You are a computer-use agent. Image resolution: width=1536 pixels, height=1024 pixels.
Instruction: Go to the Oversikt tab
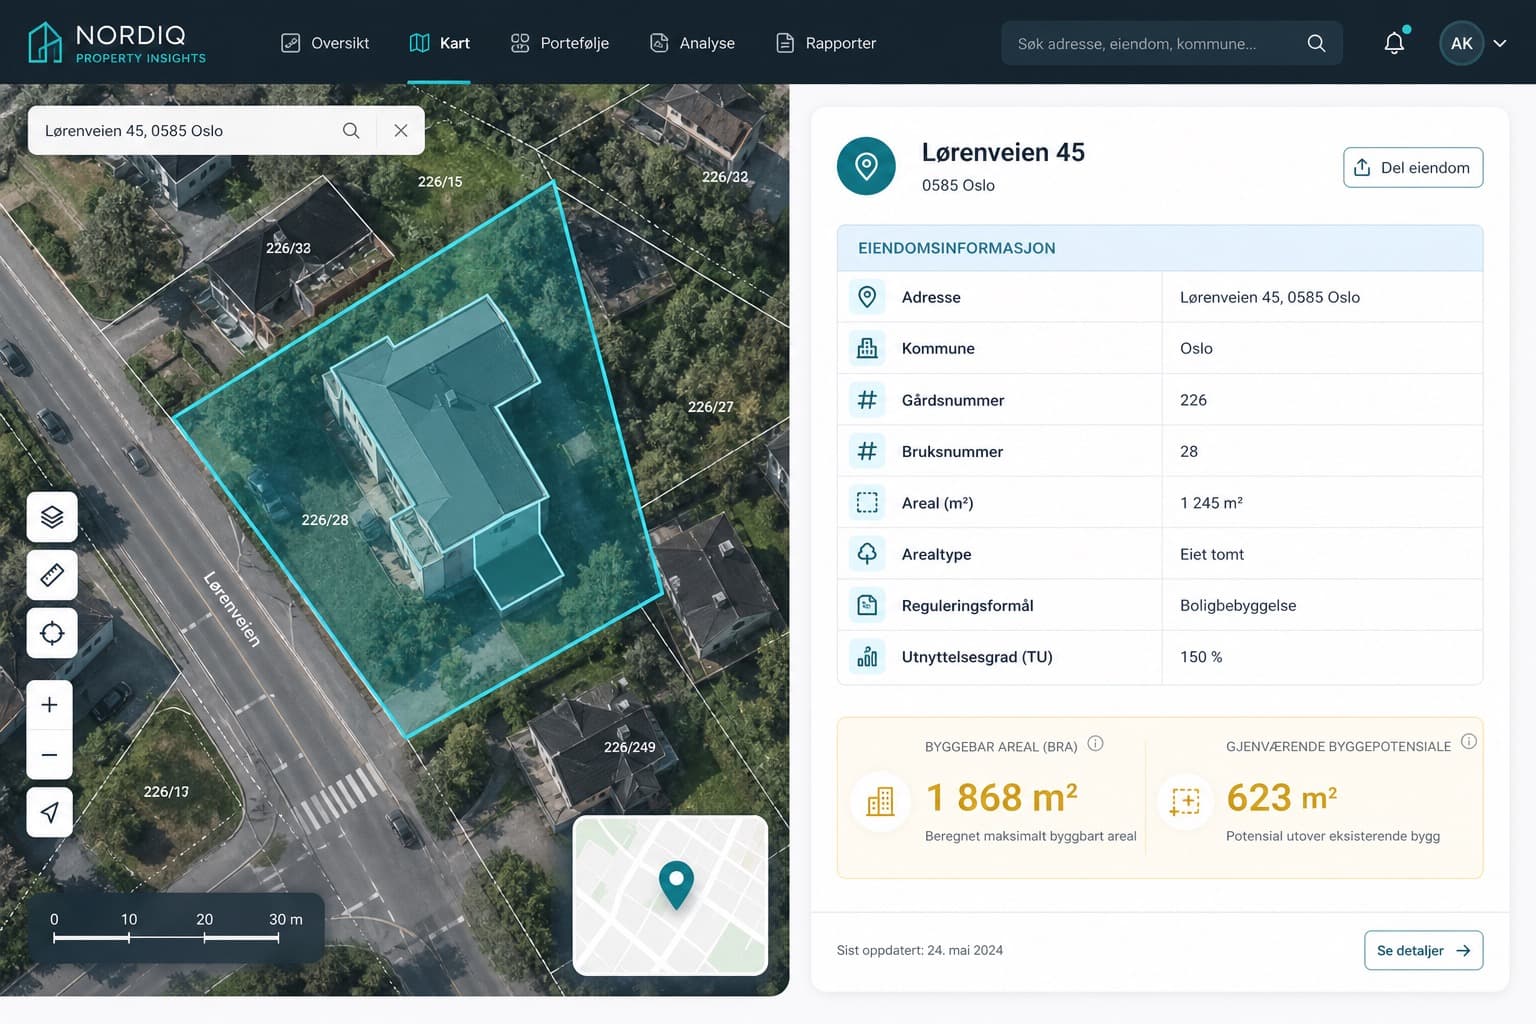[325, 43]
